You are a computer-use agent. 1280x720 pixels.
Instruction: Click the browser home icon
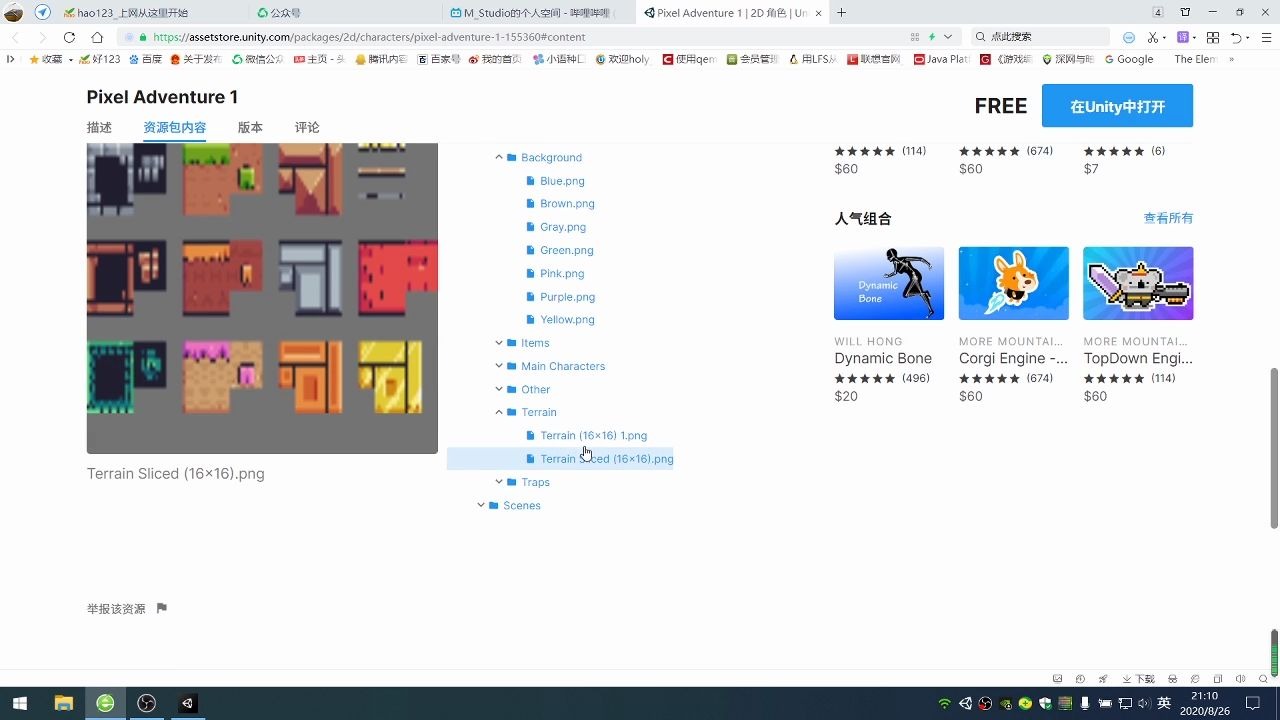pos(97,37)
